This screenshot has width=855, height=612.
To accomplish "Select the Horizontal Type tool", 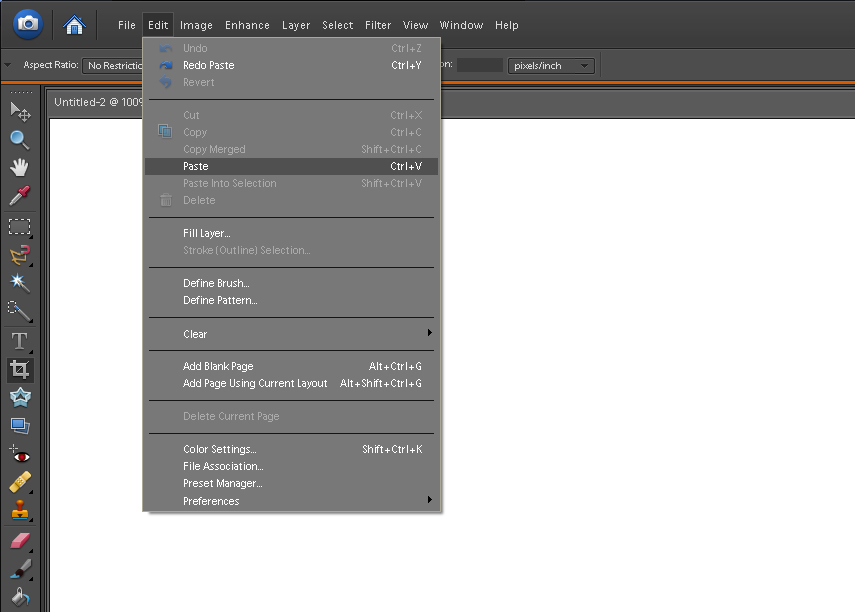I will [x=20, y=341].
